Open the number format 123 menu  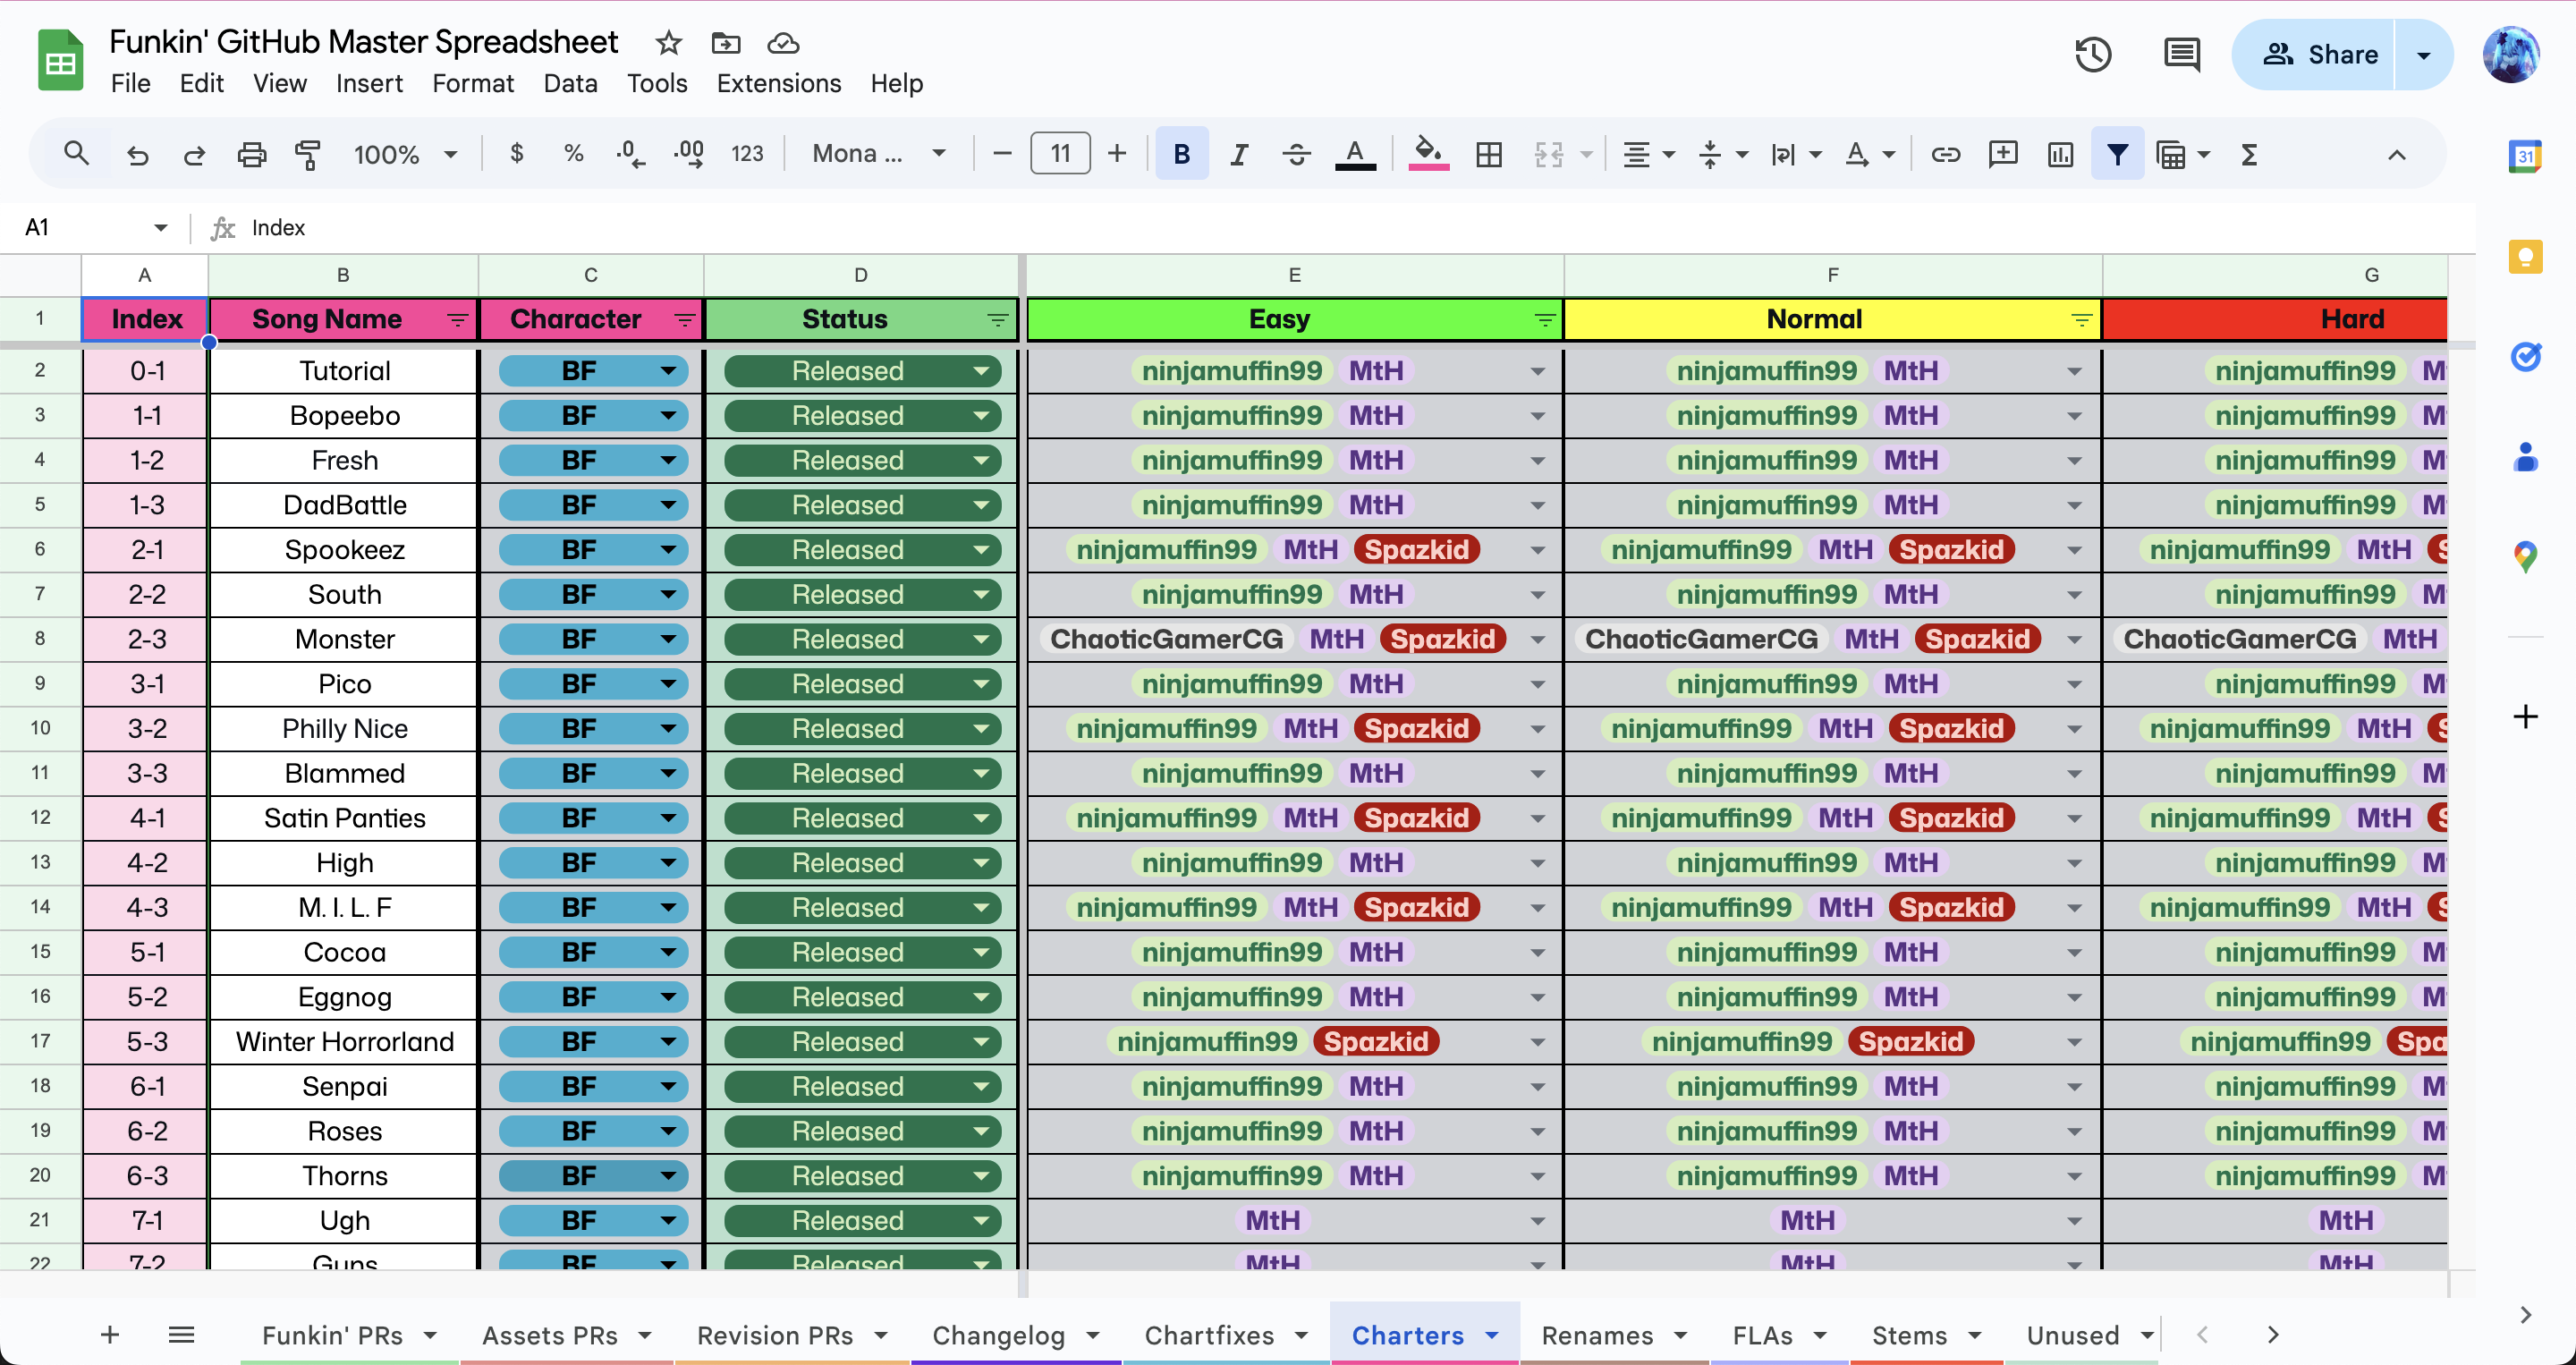point(747,154)
